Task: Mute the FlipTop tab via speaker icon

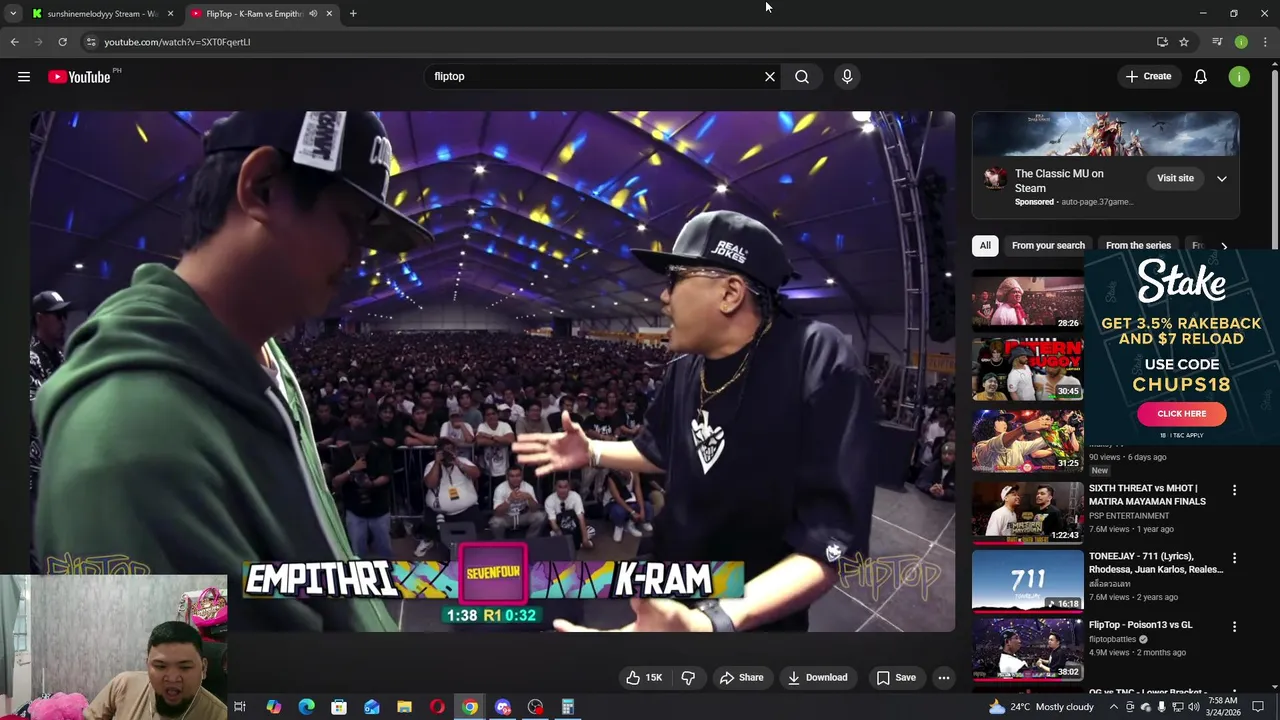Action: tap(313, 14)
